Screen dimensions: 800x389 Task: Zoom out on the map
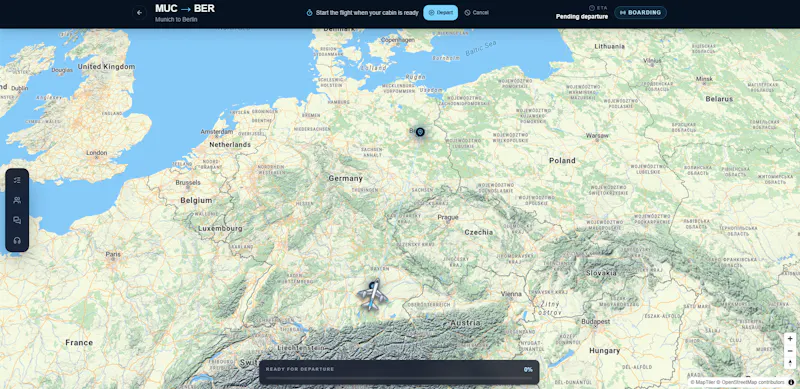790,351
